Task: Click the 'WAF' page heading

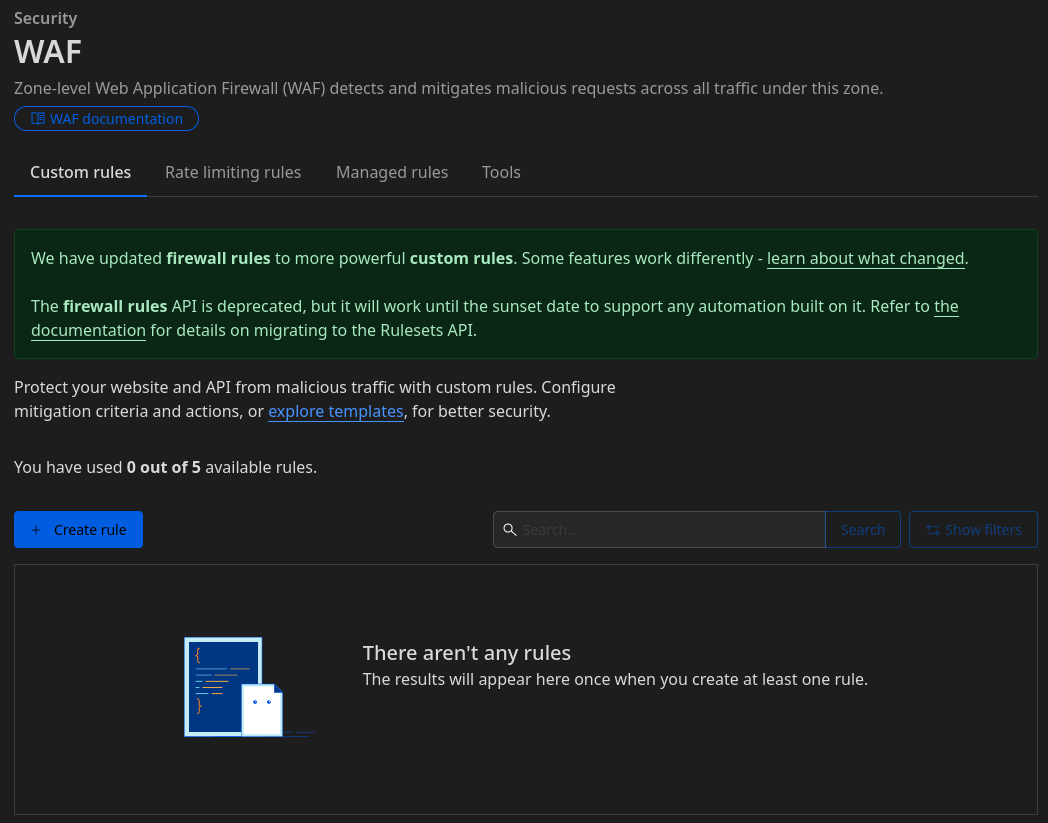Action: tap(48, 51)
